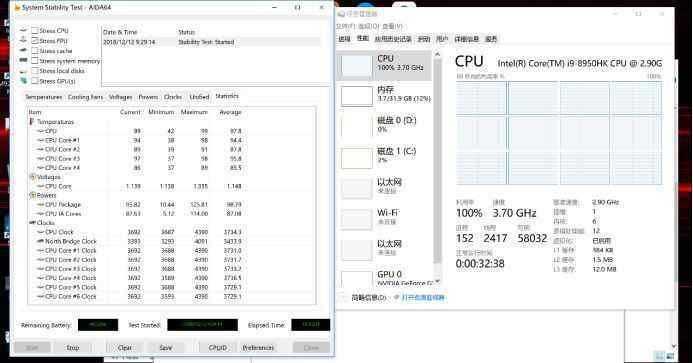Viewport: 693px width, 363px height.
Task: Select the CPU performance graph thumbnail
Action: click(x=357, y=65)
